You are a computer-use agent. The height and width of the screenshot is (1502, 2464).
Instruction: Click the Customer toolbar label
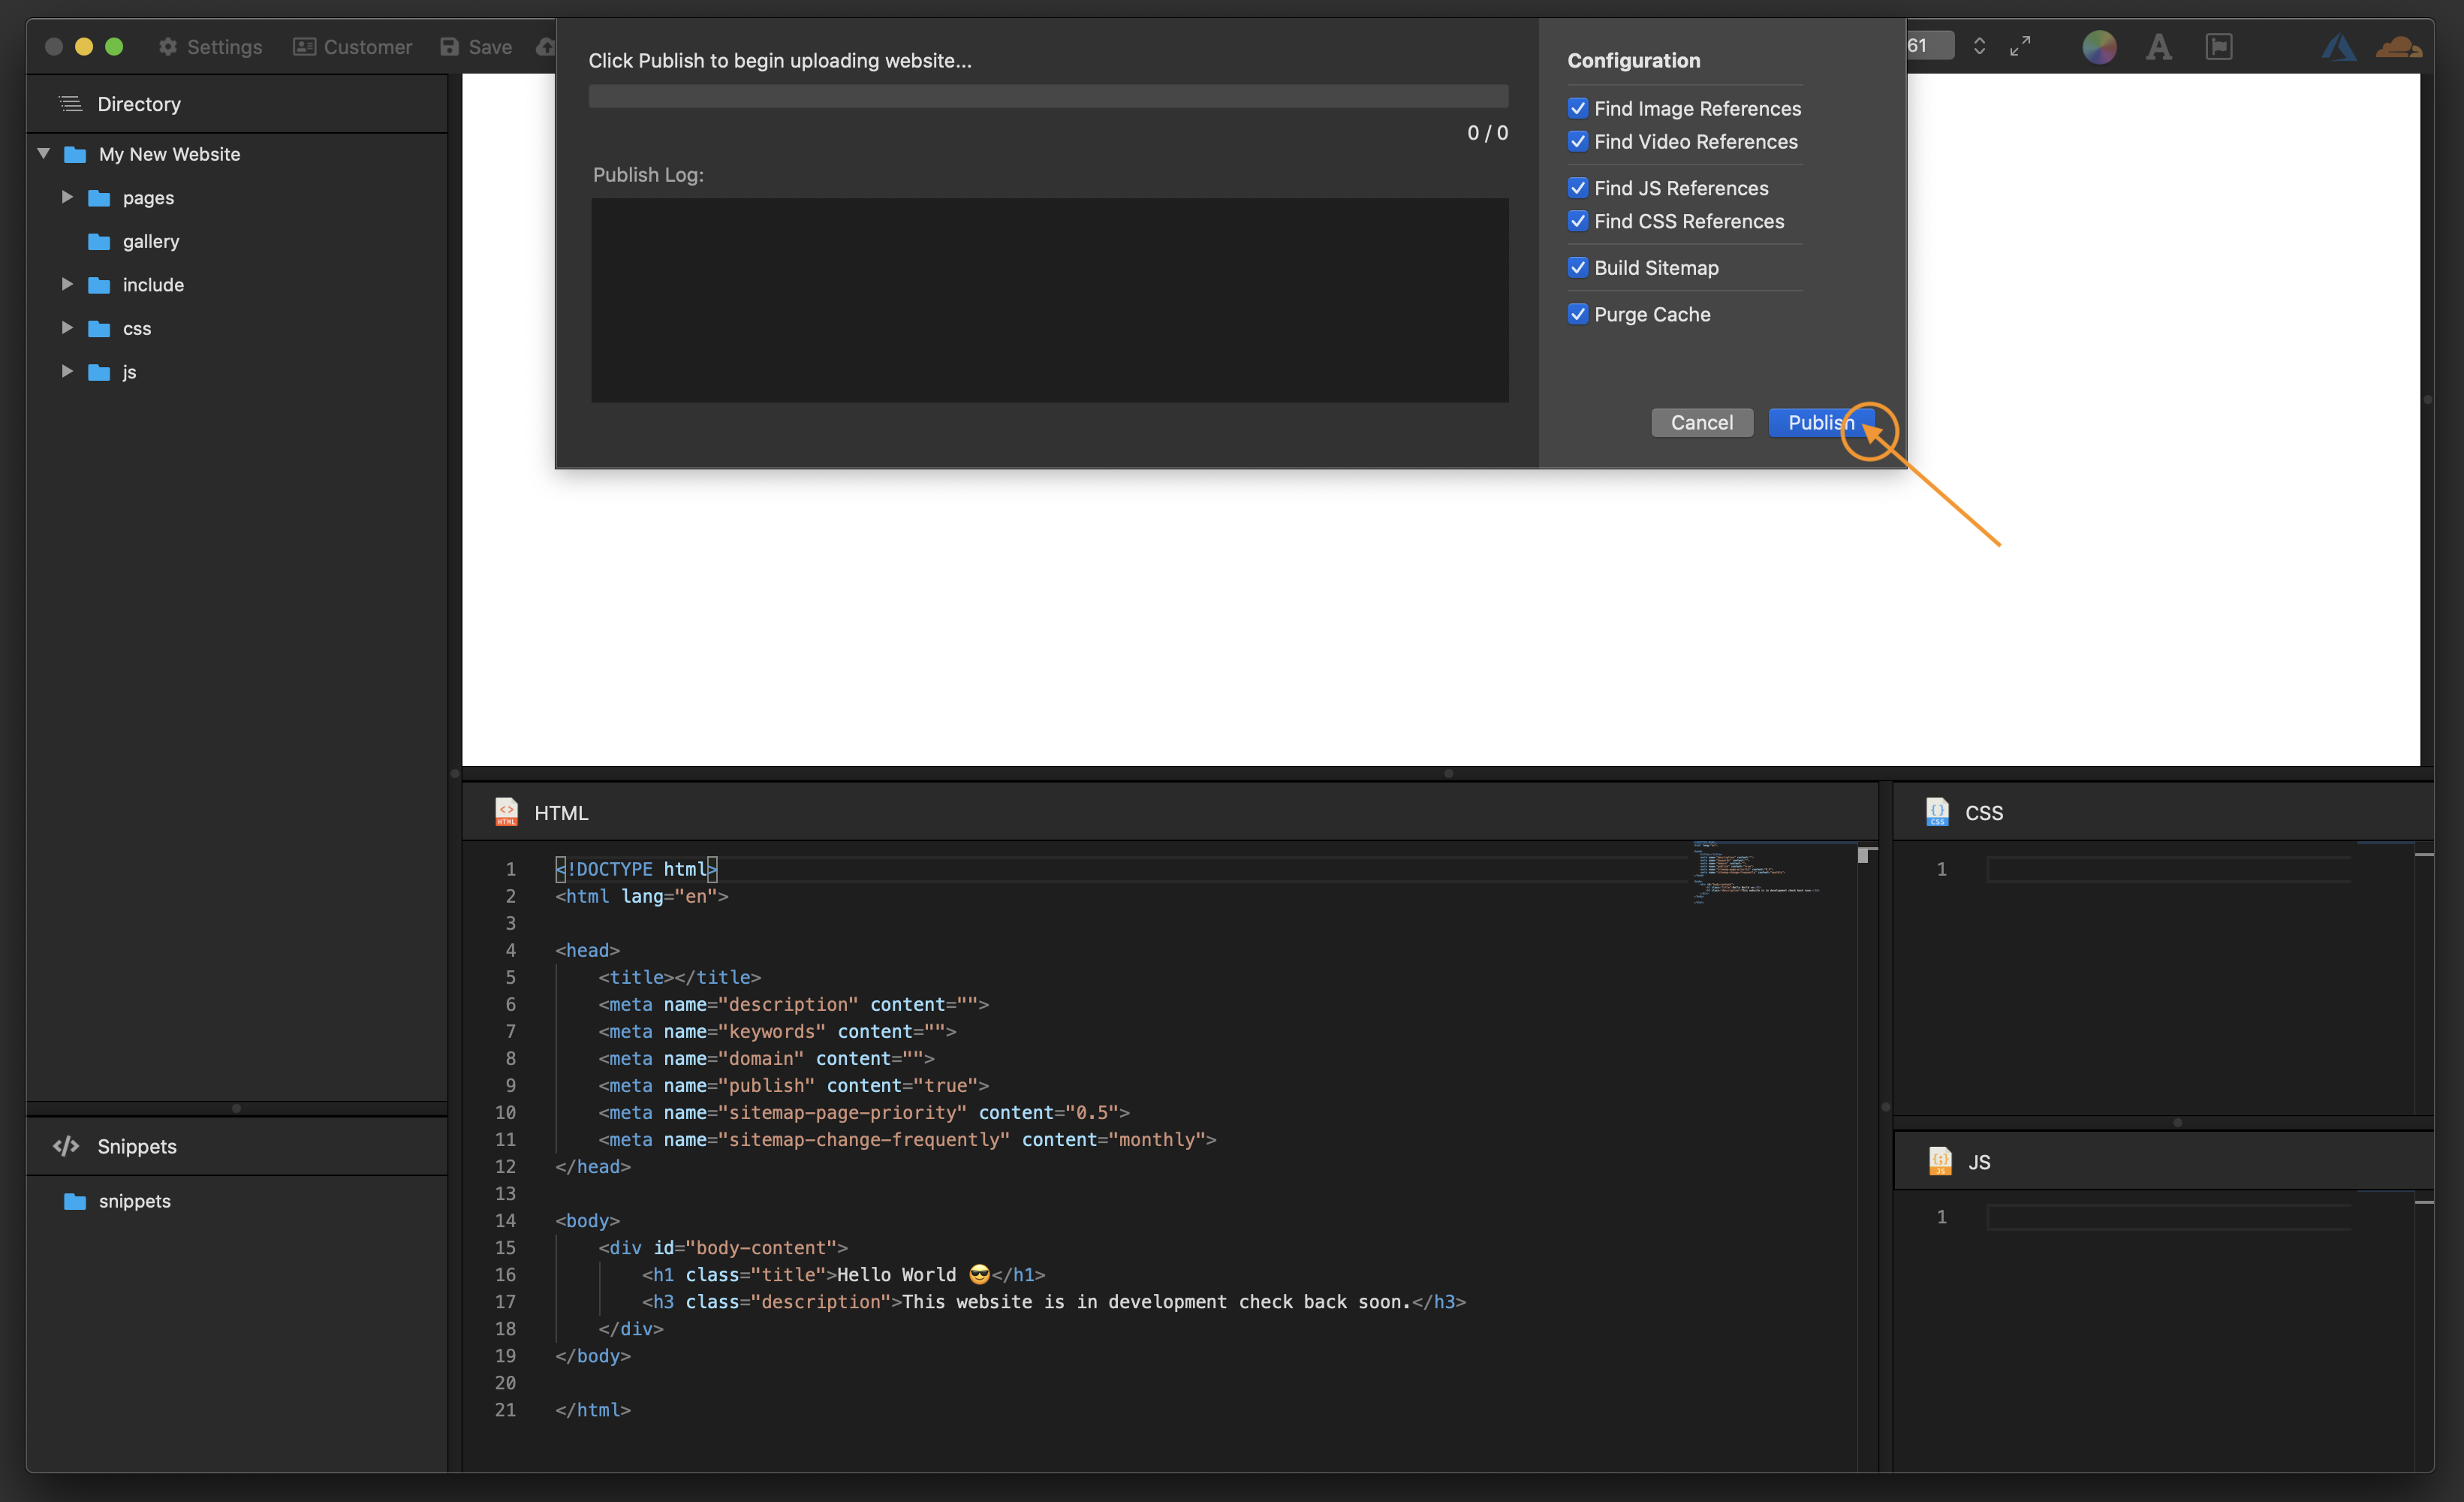368,47
